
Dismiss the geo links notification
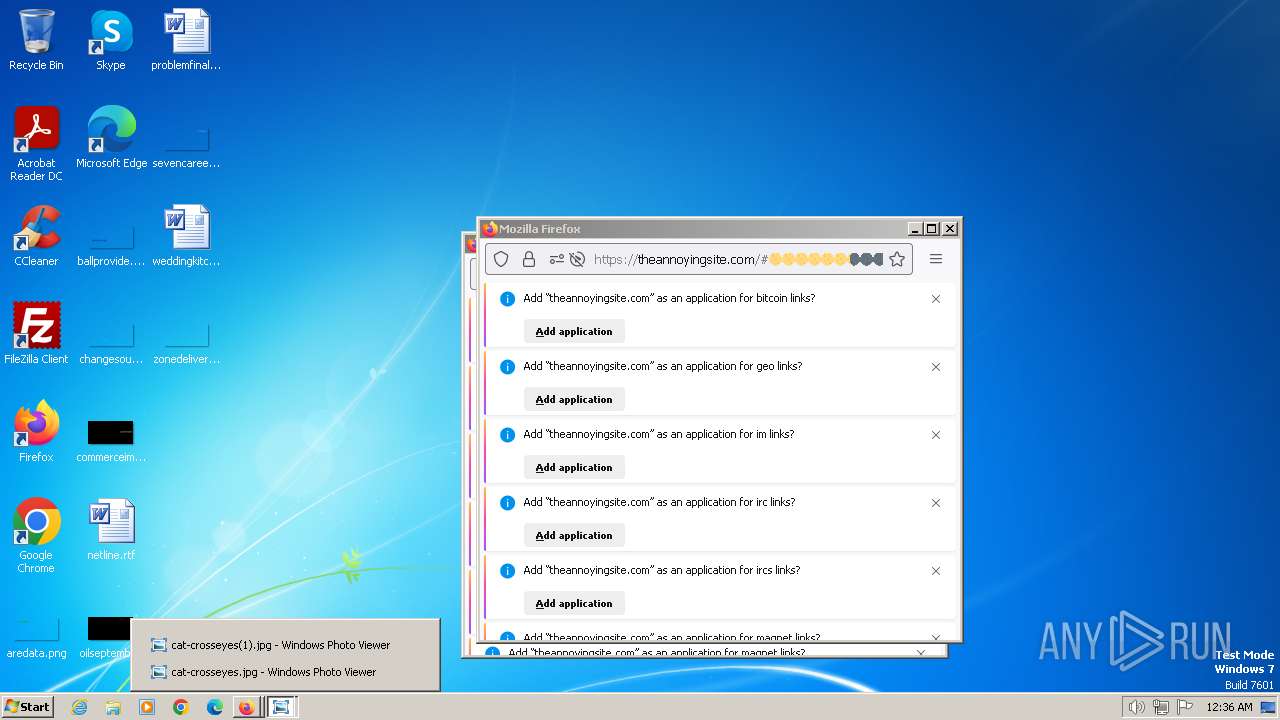coord(936,367)
